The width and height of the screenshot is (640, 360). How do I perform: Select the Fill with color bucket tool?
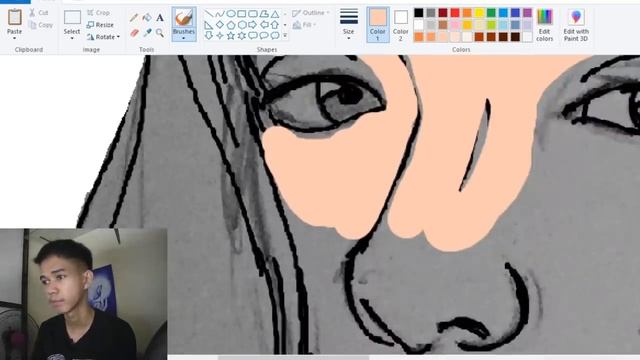pyautogui.click(x=147, y=18)
